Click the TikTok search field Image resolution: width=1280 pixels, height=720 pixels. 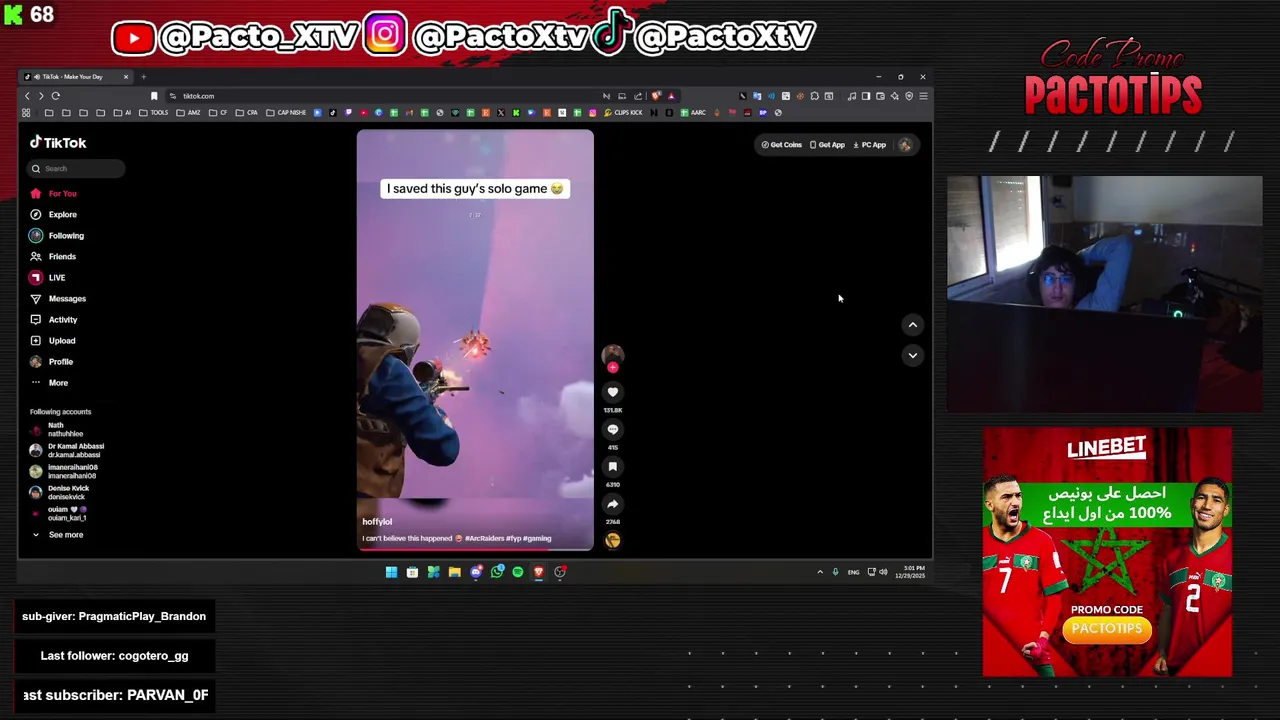(x=76, y=168)
